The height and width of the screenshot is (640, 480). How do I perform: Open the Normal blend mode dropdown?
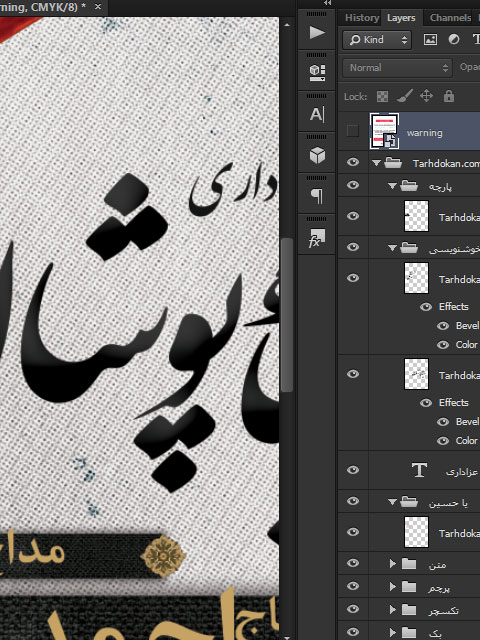point(397,68)
